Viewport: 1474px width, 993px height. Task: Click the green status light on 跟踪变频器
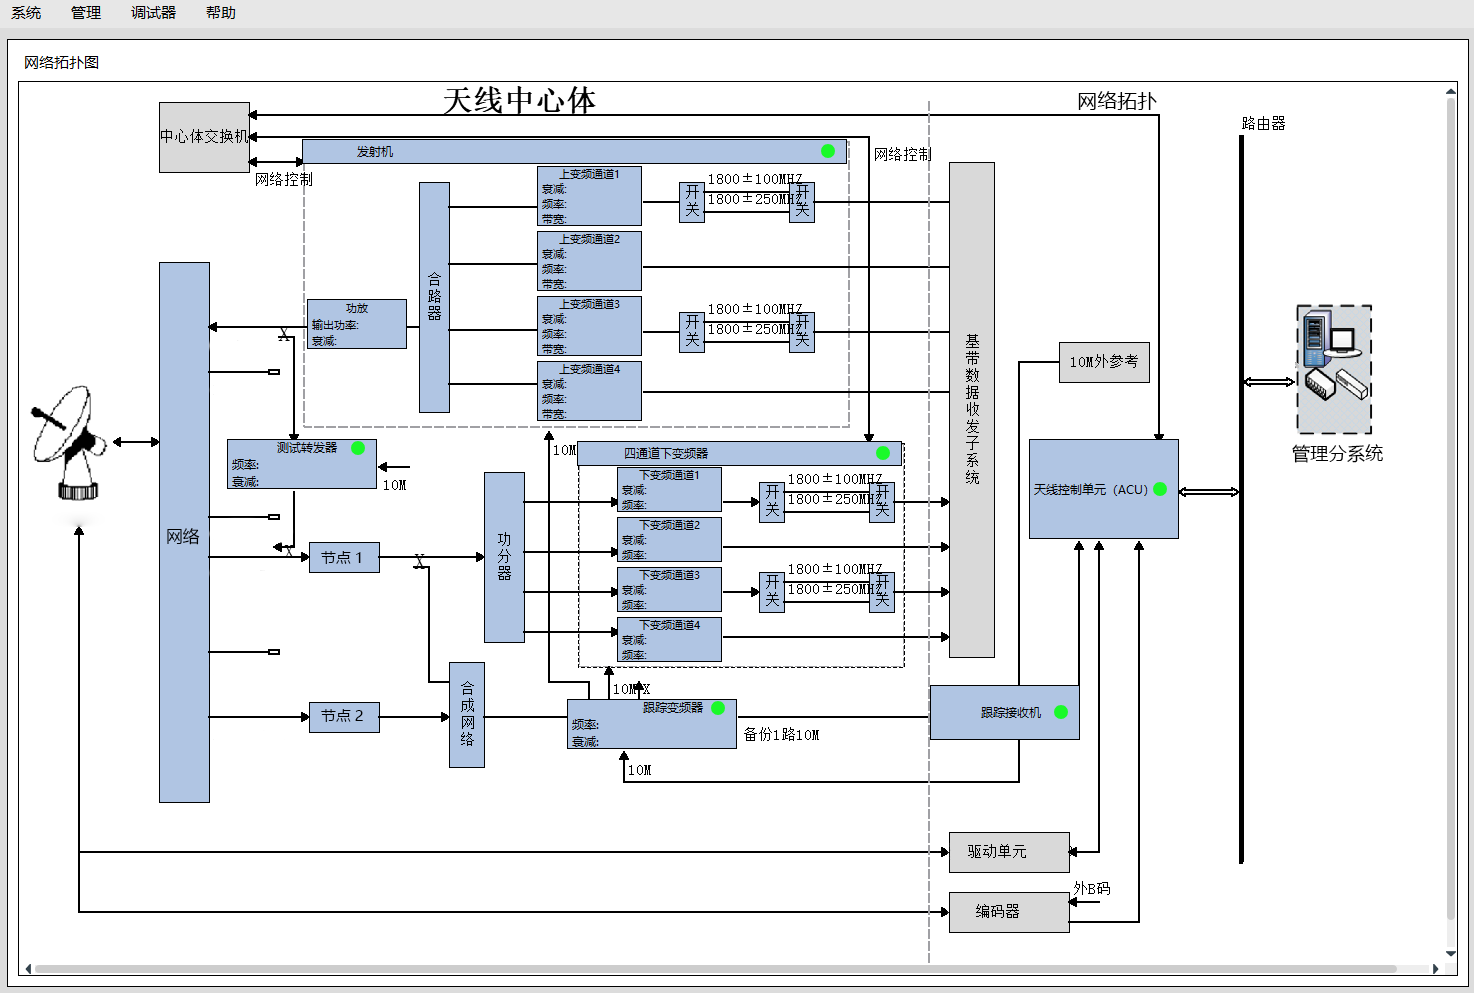click(x=718, y=708)
